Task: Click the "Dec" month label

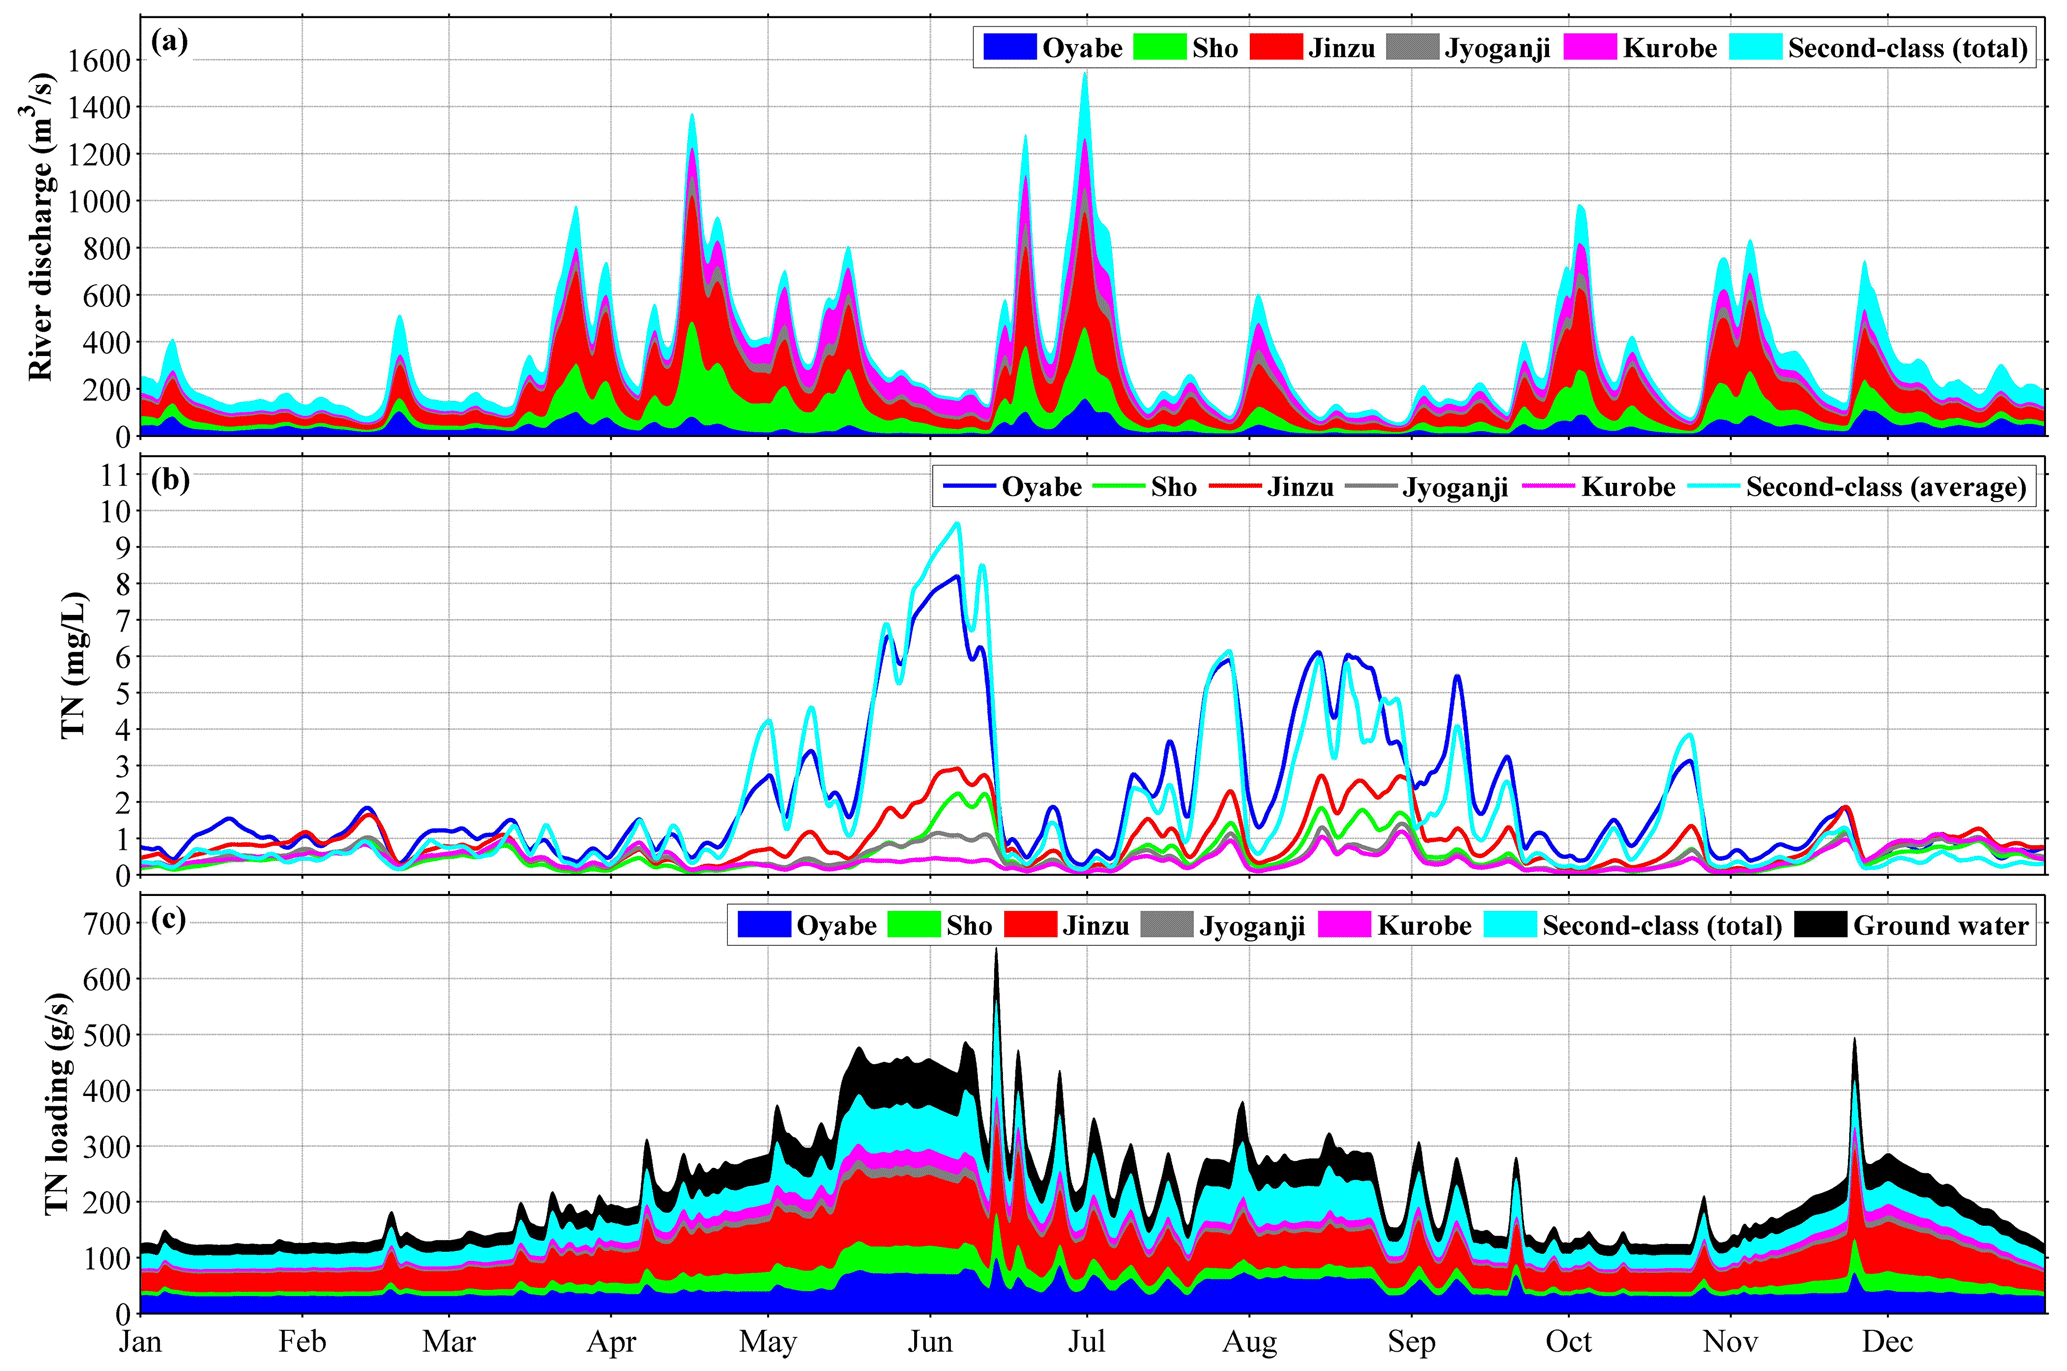Action: tap(1887, 1341)
